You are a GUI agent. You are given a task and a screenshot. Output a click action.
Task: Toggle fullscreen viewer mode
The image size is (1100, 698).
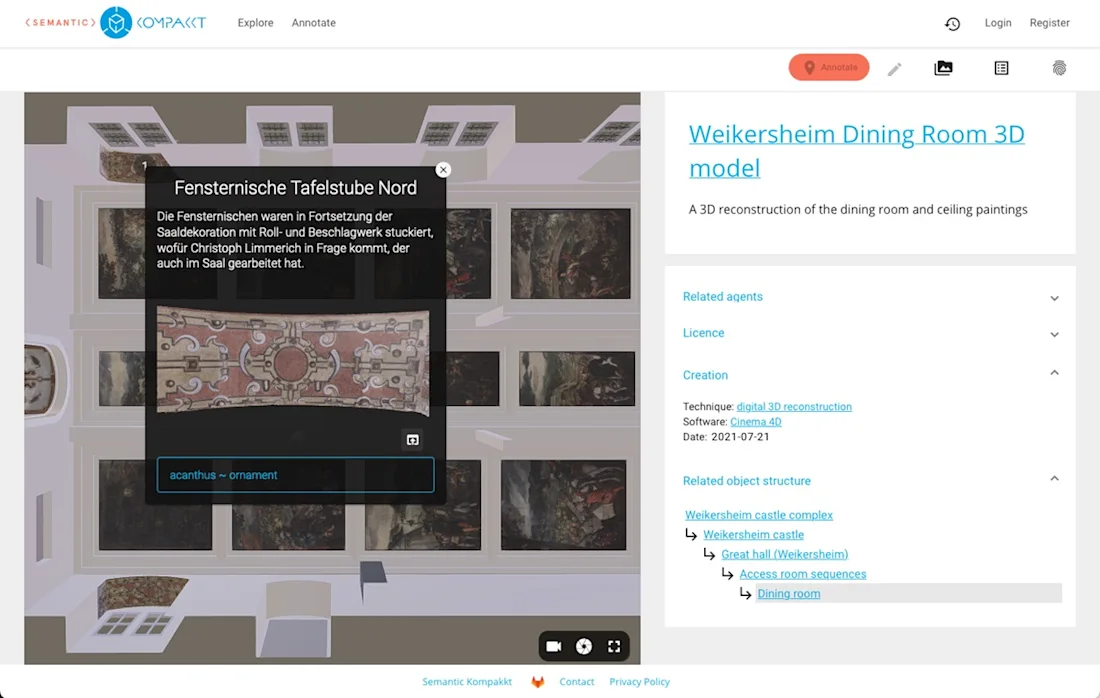pos(614,647)
